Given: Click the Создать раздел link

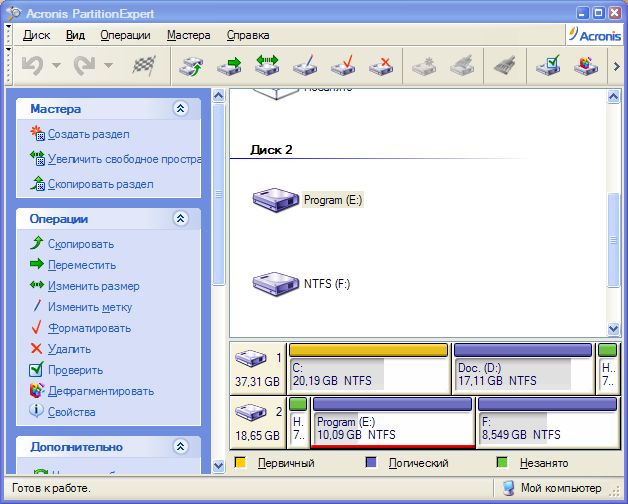Looking at the screenshot, I should coord(89,134).
